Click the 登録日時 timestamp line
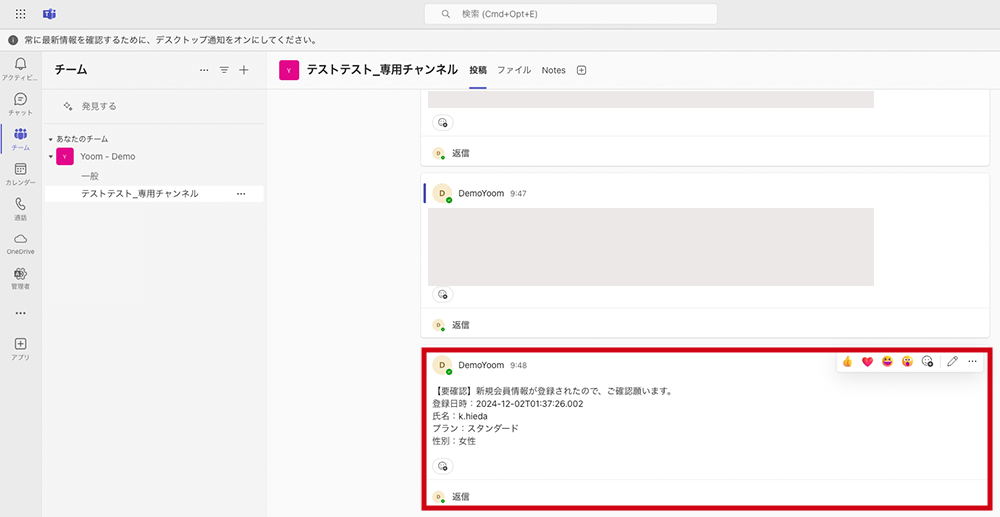1000x517 pixels. click(x=508, y=404)
